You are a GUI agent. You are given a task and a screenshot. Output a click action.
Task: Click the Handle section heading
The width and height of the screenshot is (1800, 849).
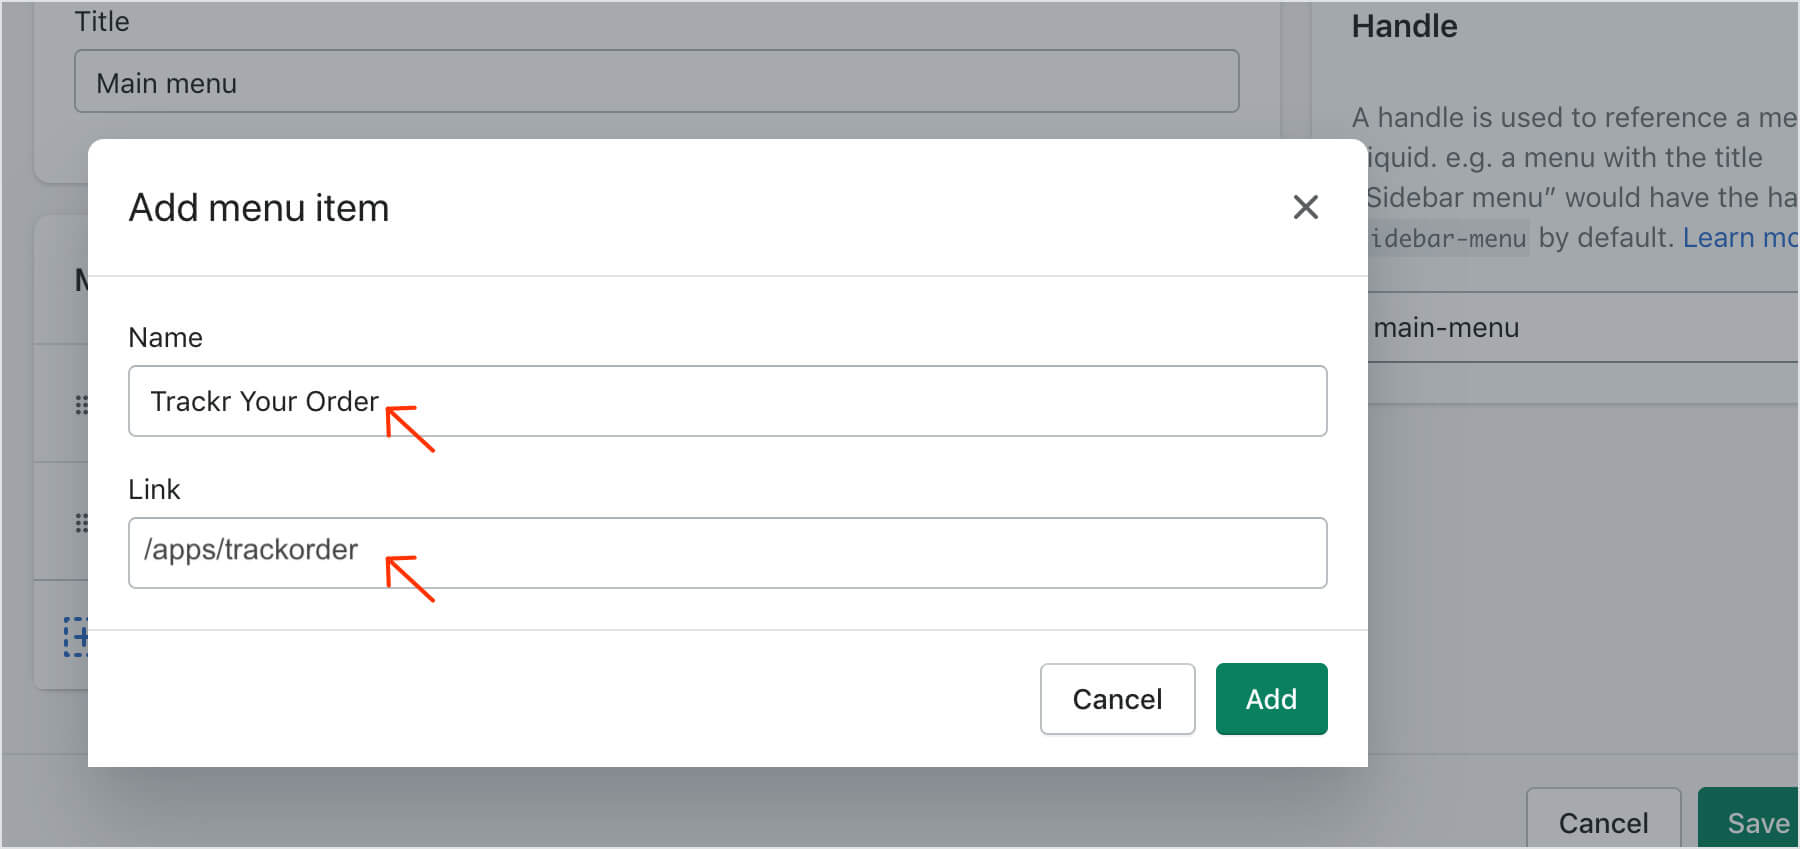(x=1404, y=26)
